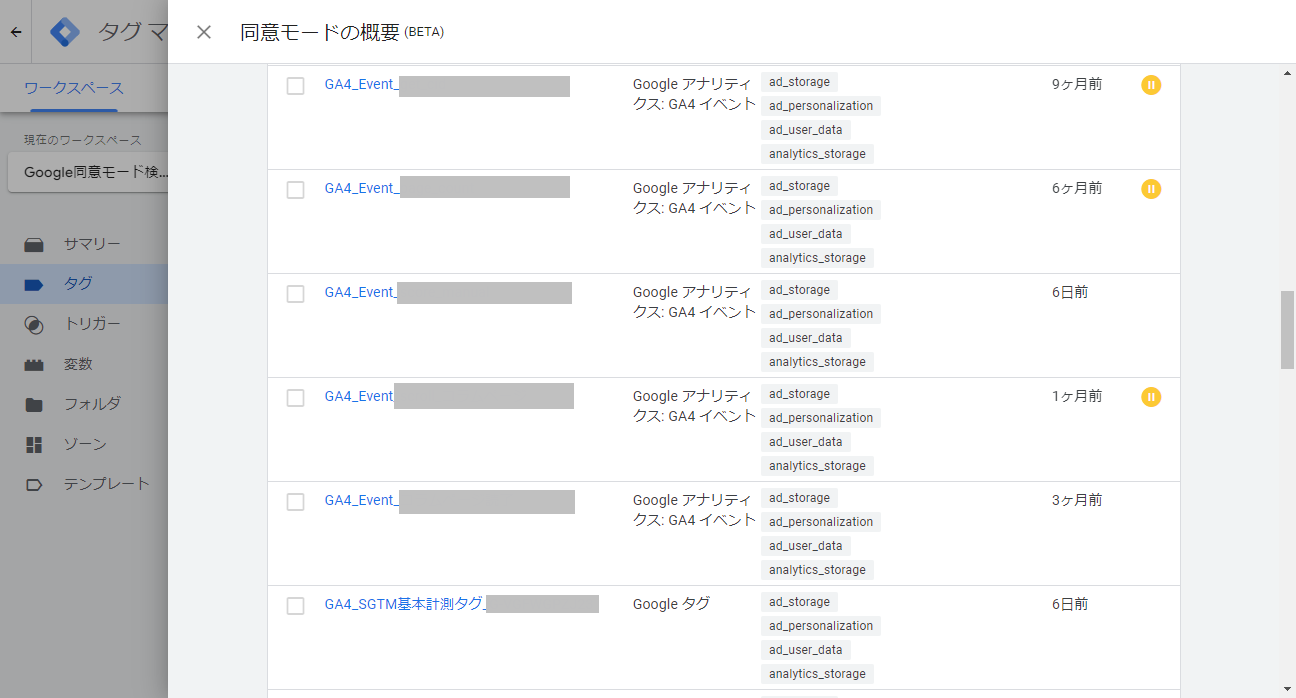Click the Variables icon in sidebar
The height and width of the screenshot is (698, 1296).
(34, 364)
